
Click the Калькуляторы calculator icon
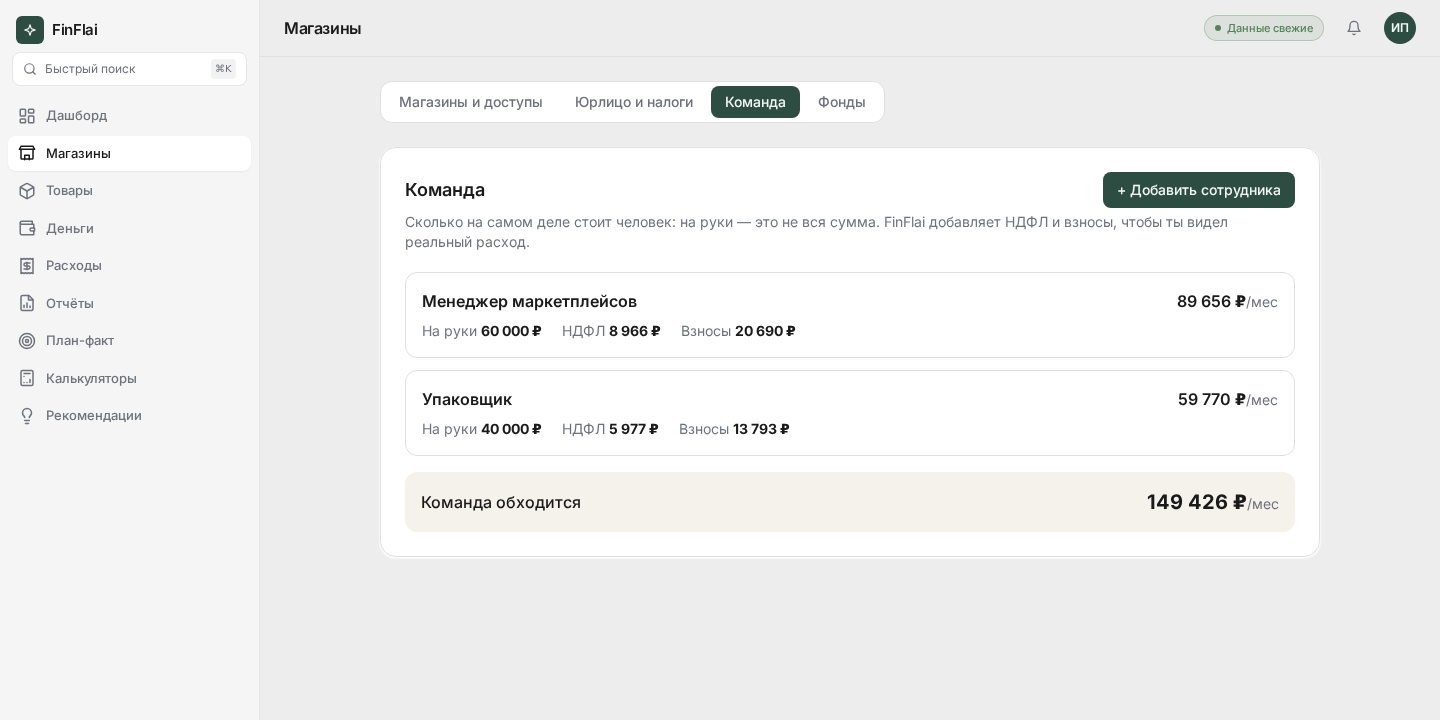pyautogui.click(x=27, y=378)
